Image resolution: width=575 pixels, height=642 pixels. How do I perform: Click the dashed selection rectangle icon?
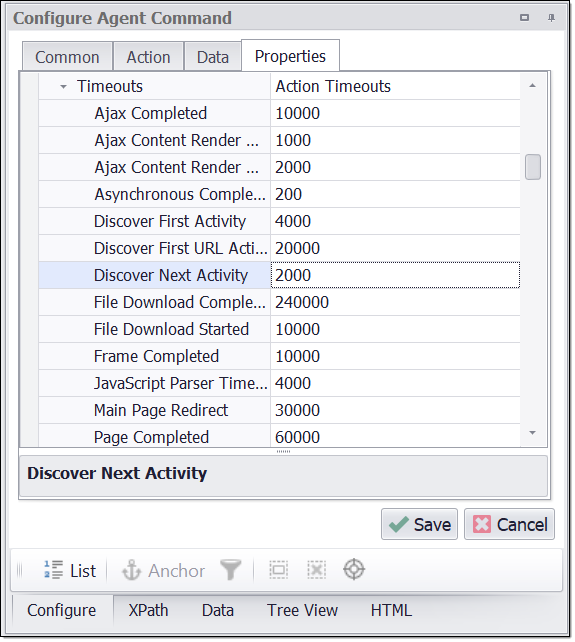click(x=278, y=570)
